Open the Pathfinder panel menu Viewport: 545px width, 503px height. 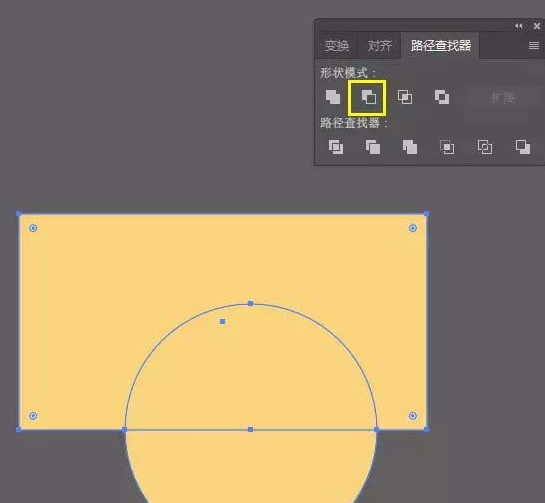[534, 46]
